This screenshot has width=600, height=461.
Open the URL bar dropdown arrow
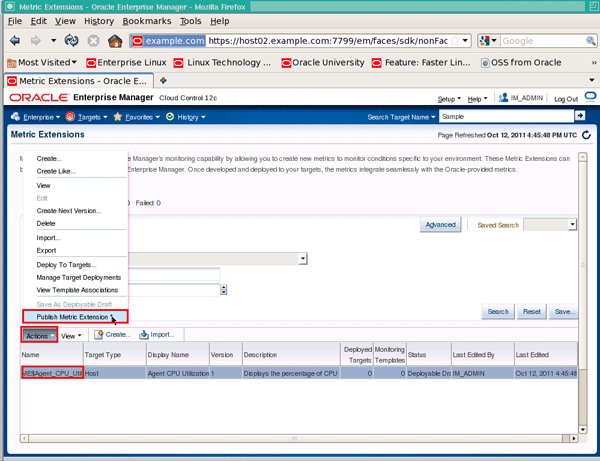[465, 41]
